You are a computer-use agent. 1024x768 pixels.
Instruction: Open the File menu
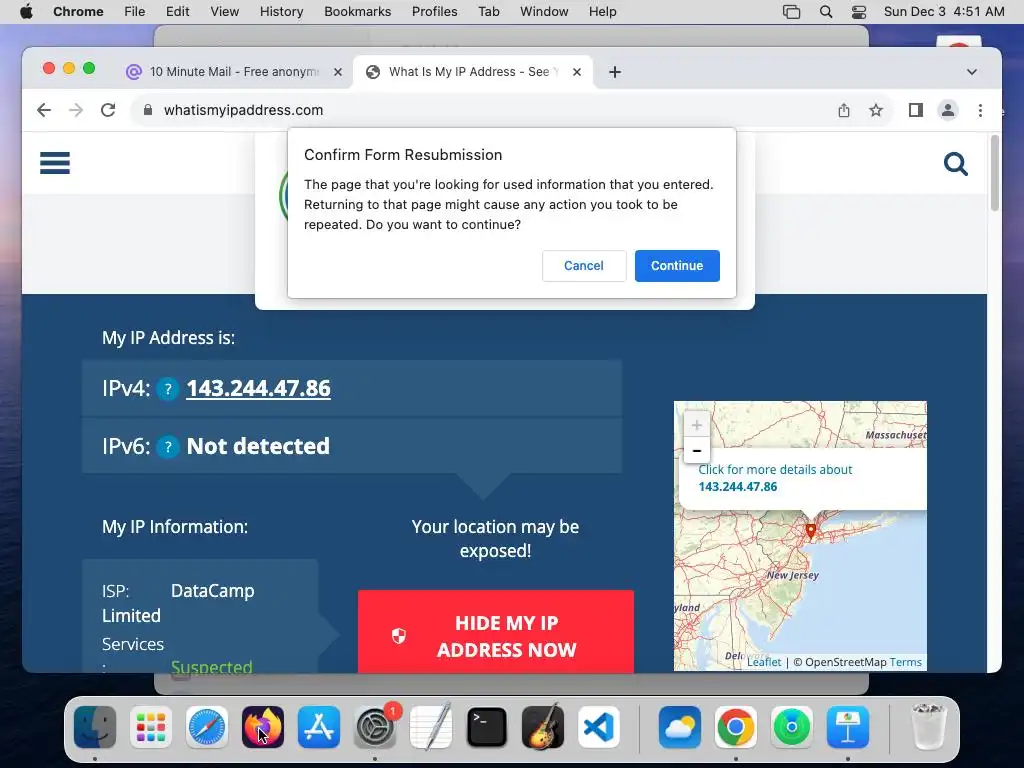coord(135,12)
